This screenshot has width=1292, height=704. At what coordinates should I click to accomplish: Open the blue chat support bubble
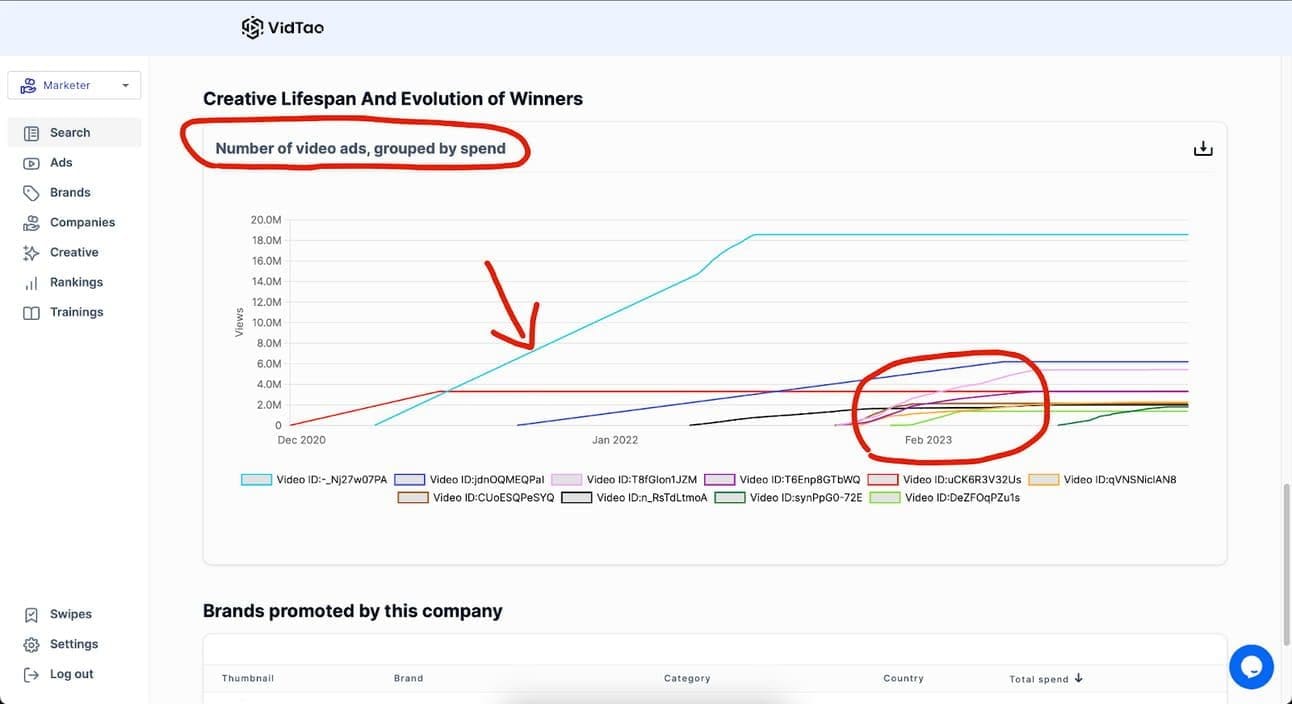[1251, 667]
